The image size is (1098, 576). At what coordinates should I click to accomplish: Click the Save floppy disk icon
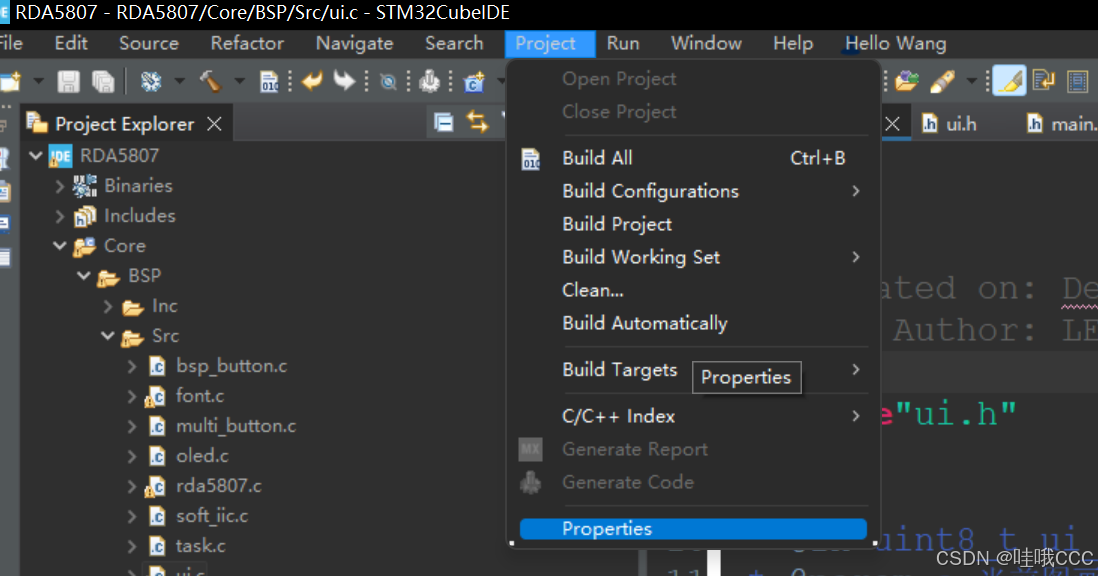click(x=68, y=82)
